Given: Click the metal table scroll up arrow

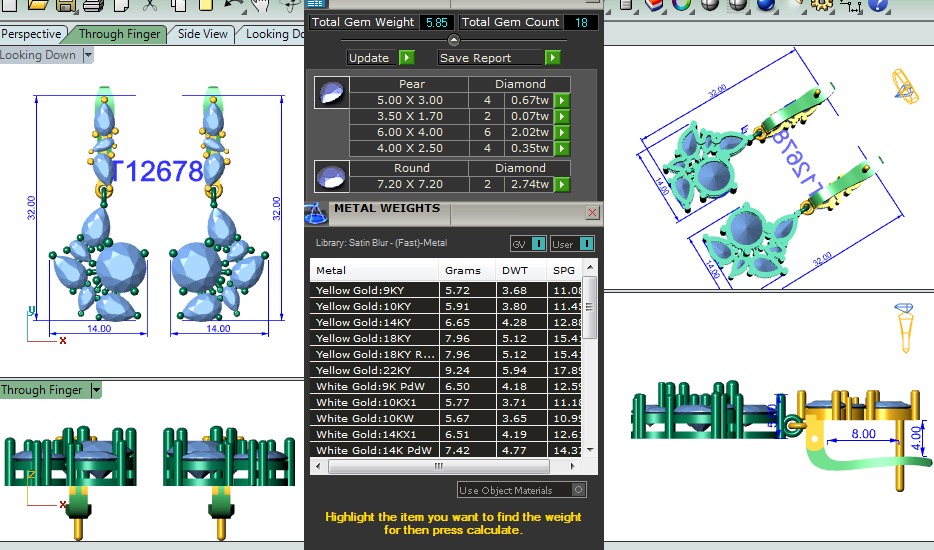Looking at the screenshot, I should [x=590, y=267].
